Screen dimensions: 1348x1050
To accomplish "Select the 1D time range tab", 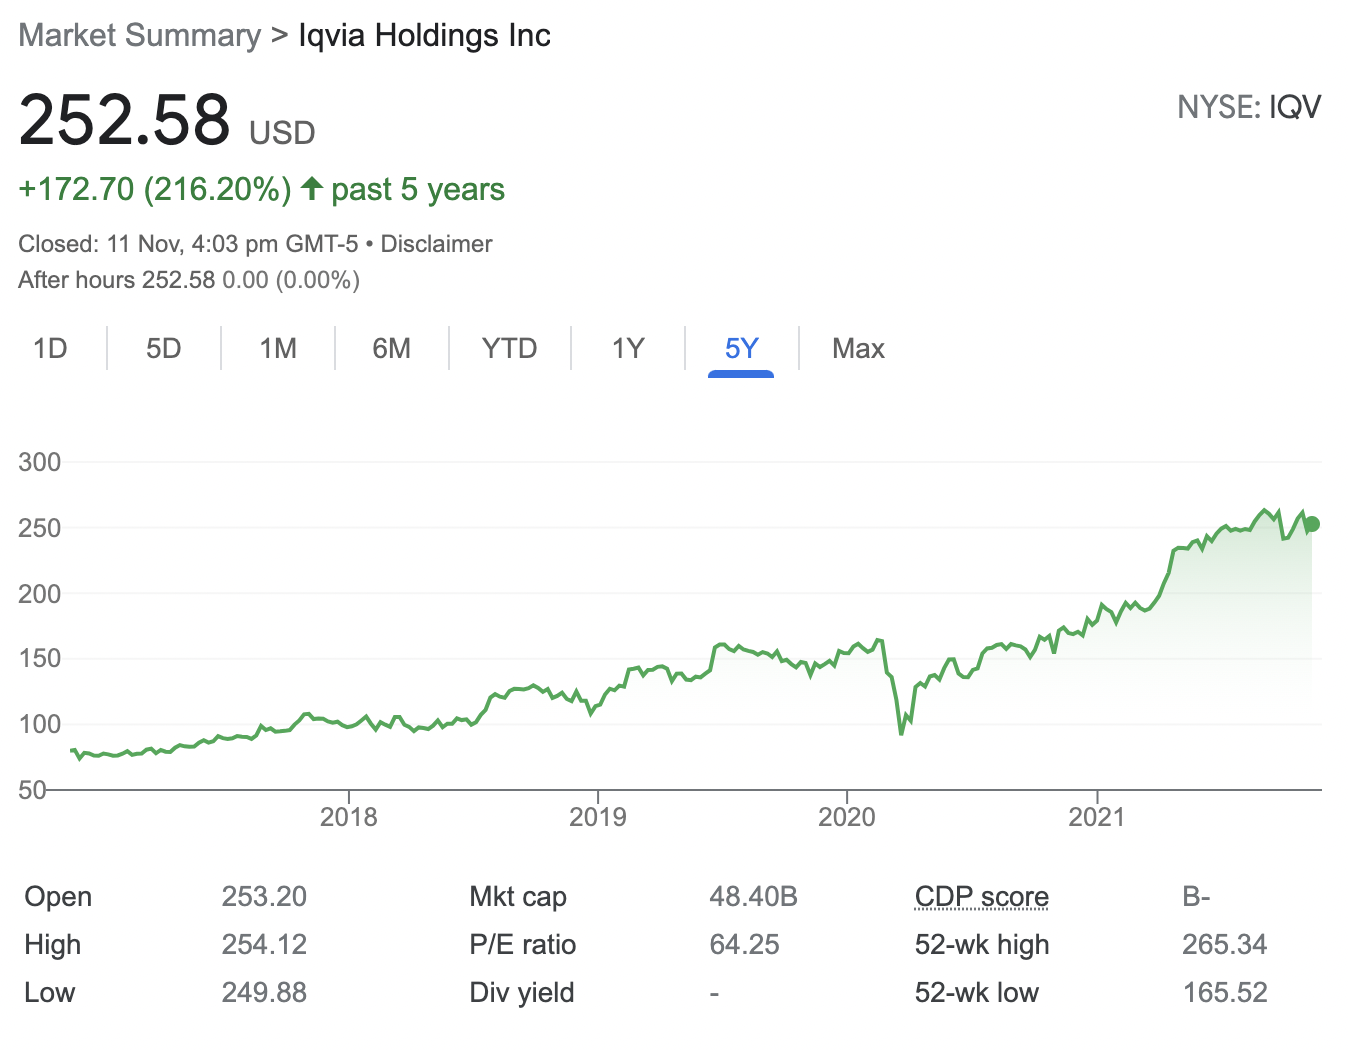I will (50, 348).
